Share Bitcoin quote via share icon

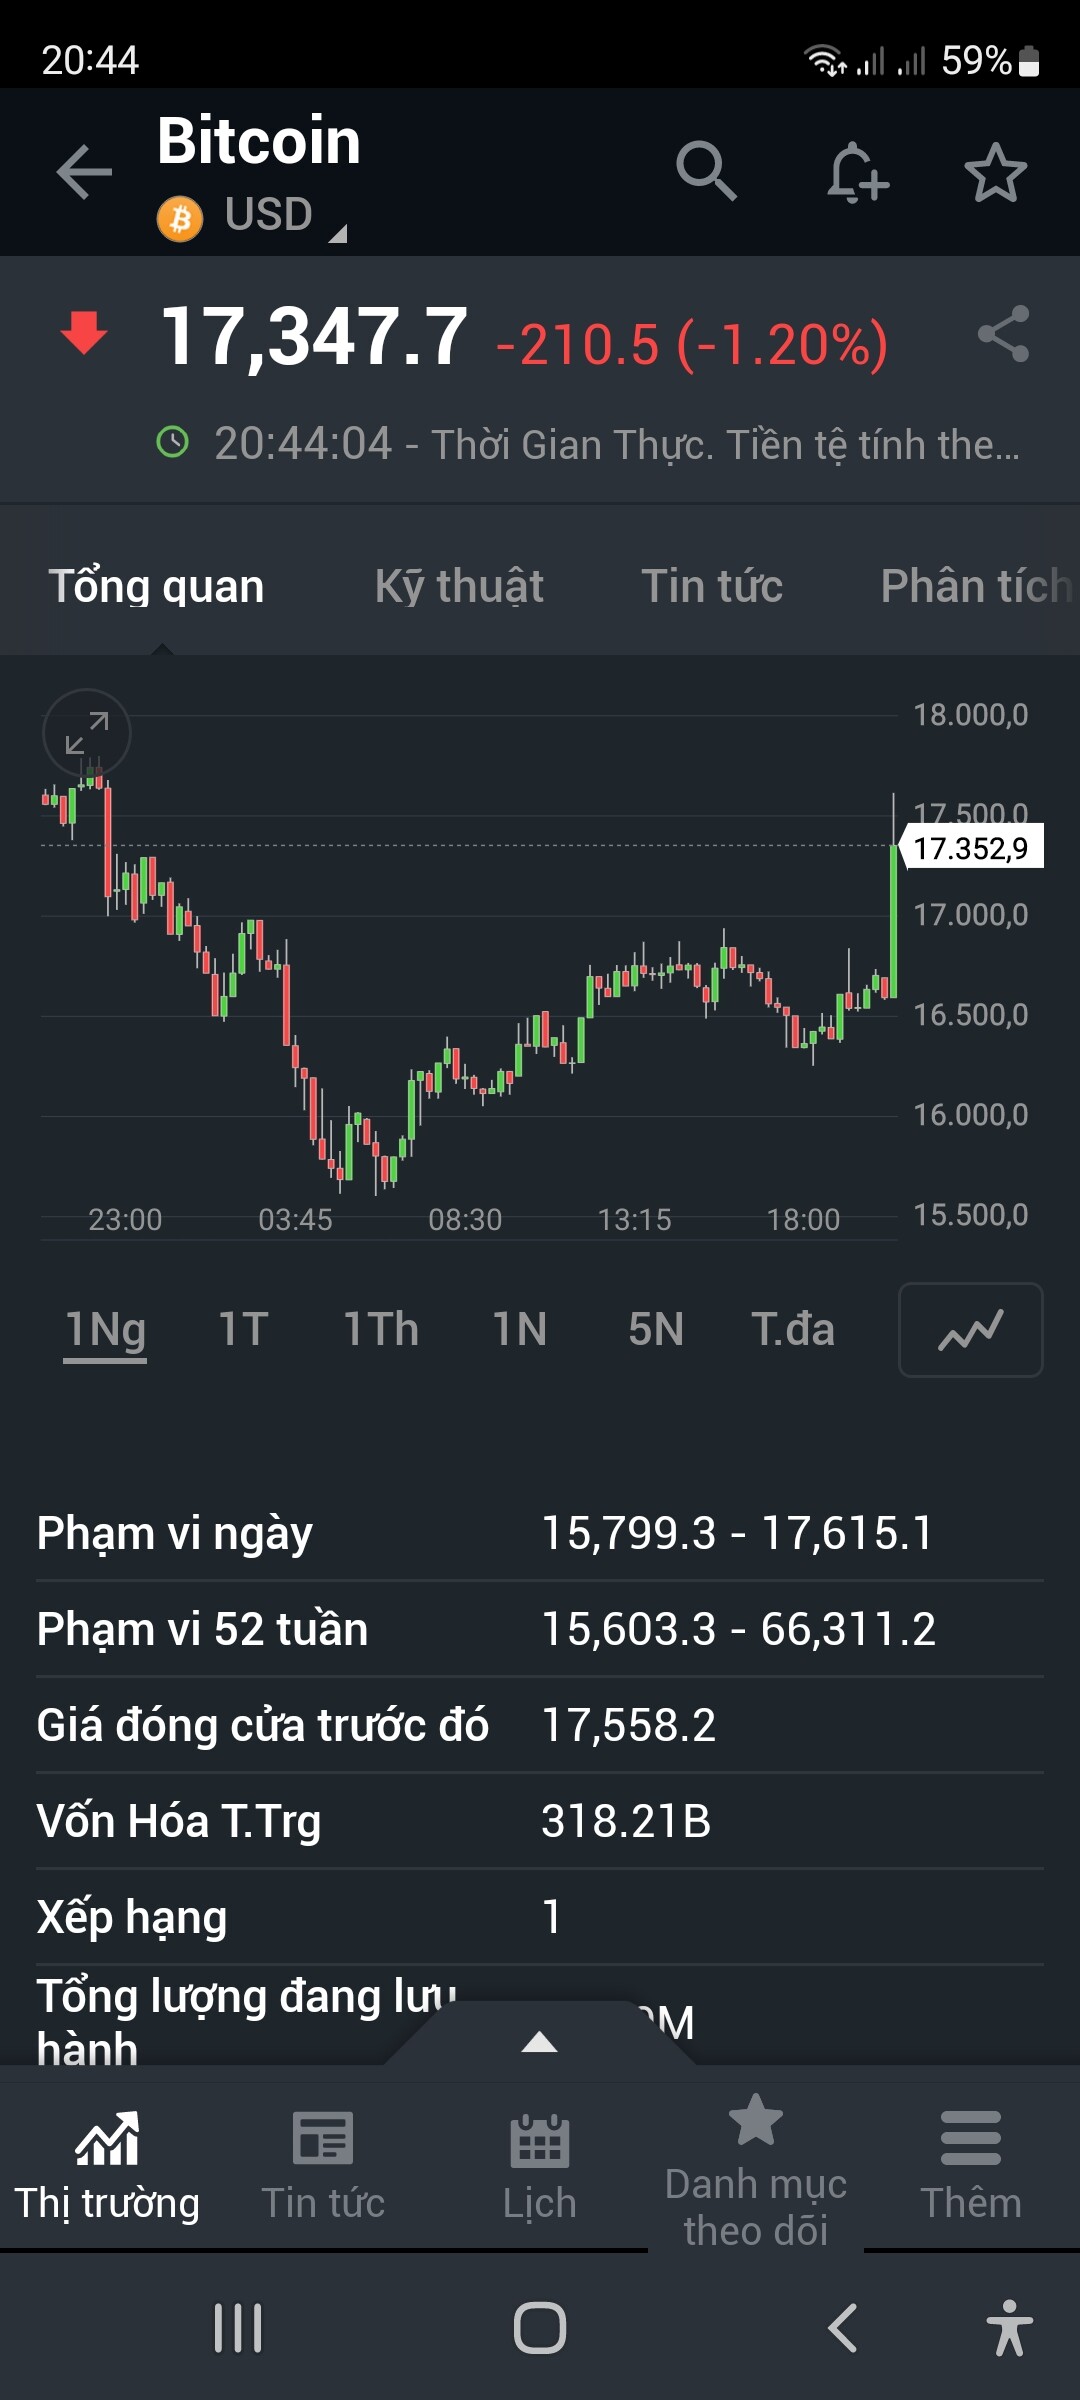tap(1003, 334)
